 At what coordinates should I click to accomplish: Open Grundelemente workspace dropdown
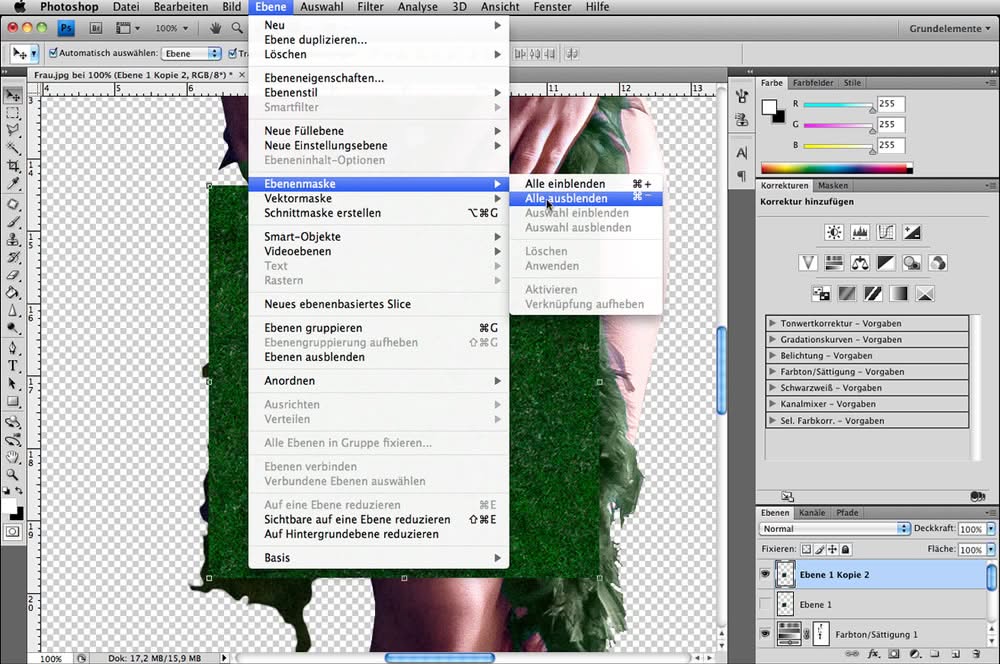[950, 29]
